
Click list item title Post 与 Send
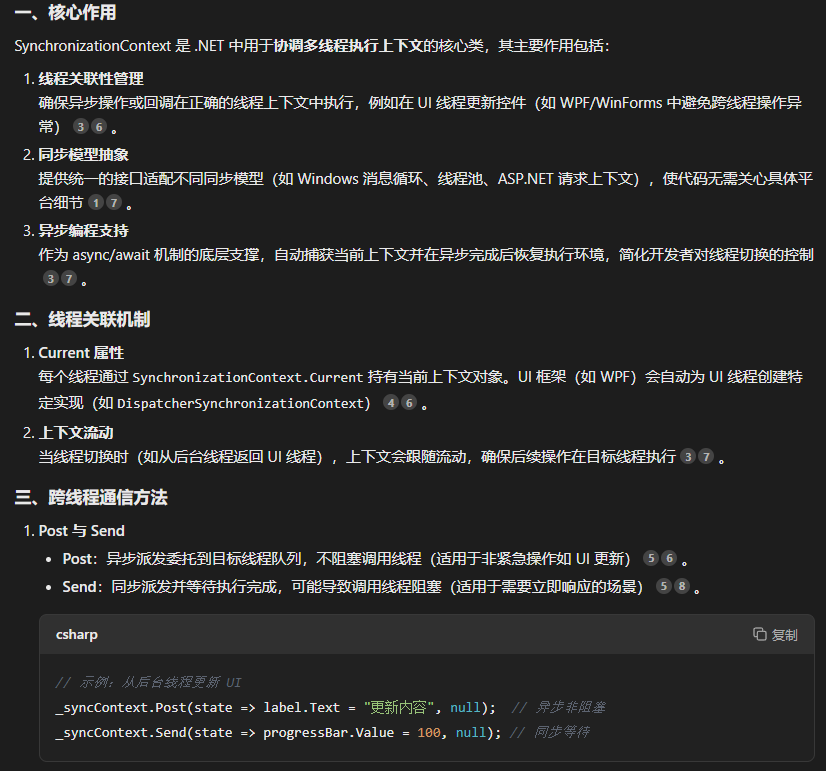coord(82,531)
